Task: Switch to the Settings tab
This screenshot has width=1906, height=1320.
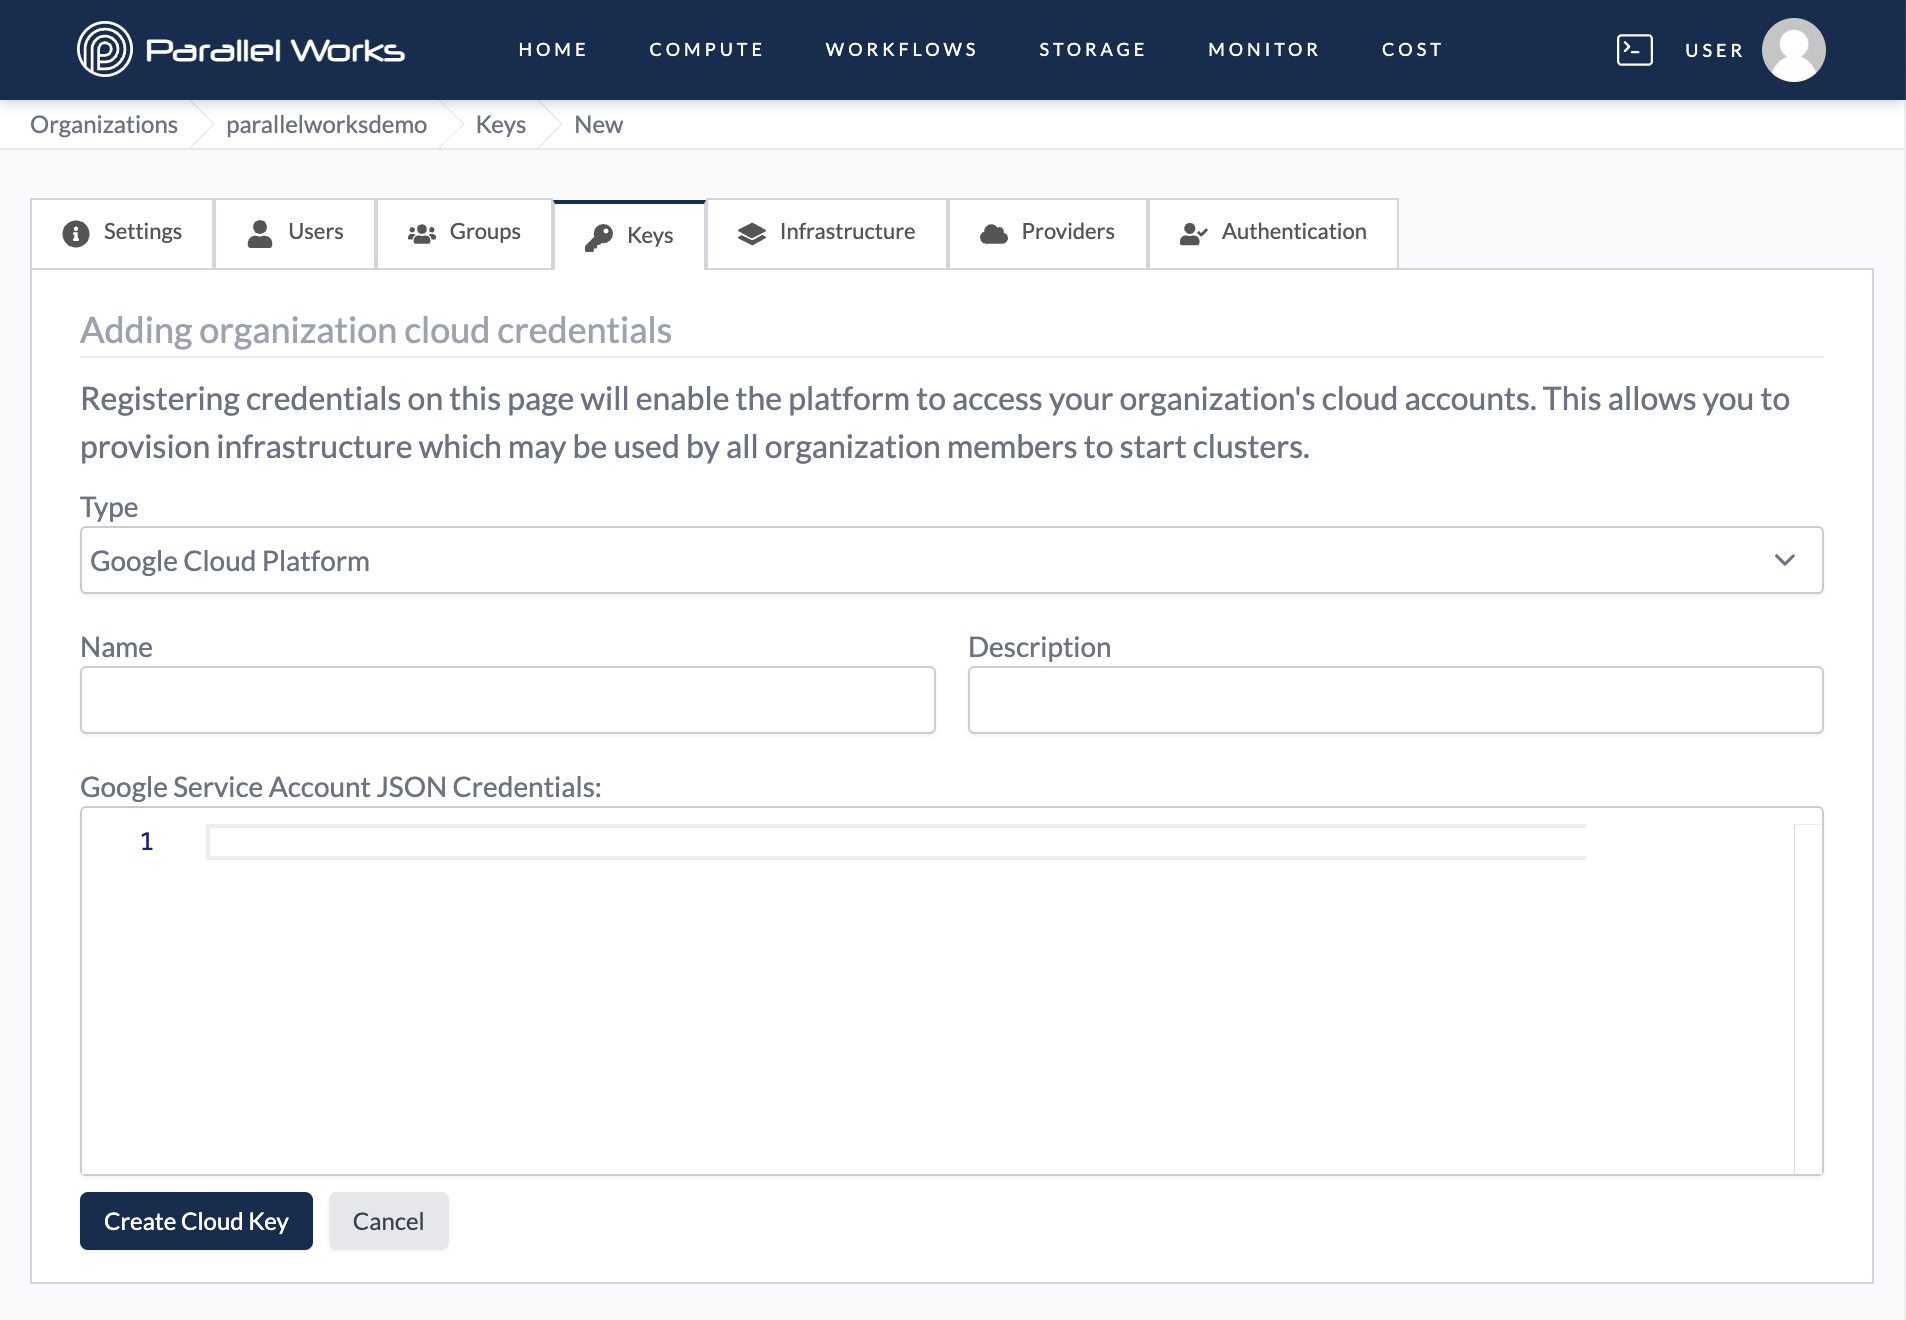Action: coord(122,233)
